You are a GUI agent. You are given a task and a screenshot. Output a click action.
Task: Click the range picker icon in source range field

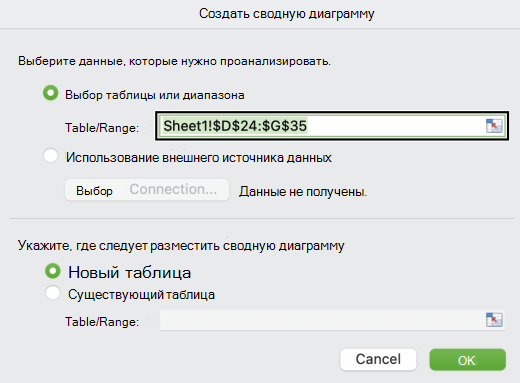(x=494, y=126)
